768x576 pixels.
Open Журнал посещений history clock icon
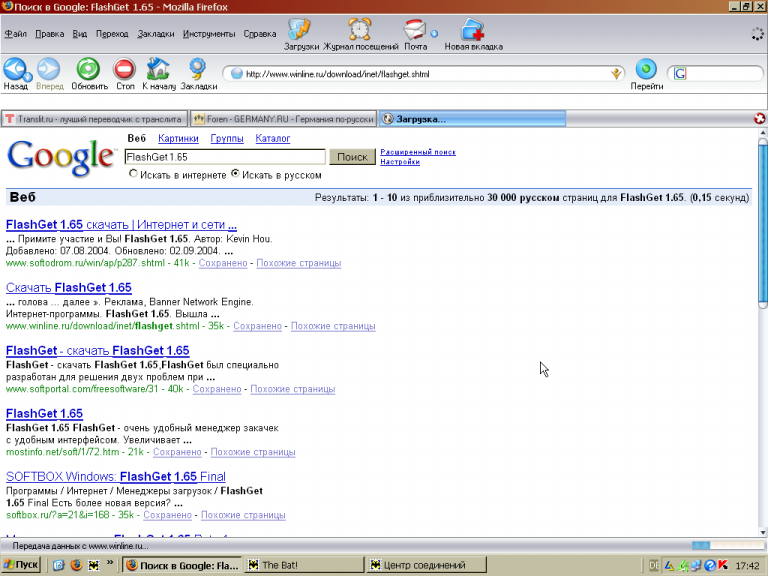coord(360,29)
